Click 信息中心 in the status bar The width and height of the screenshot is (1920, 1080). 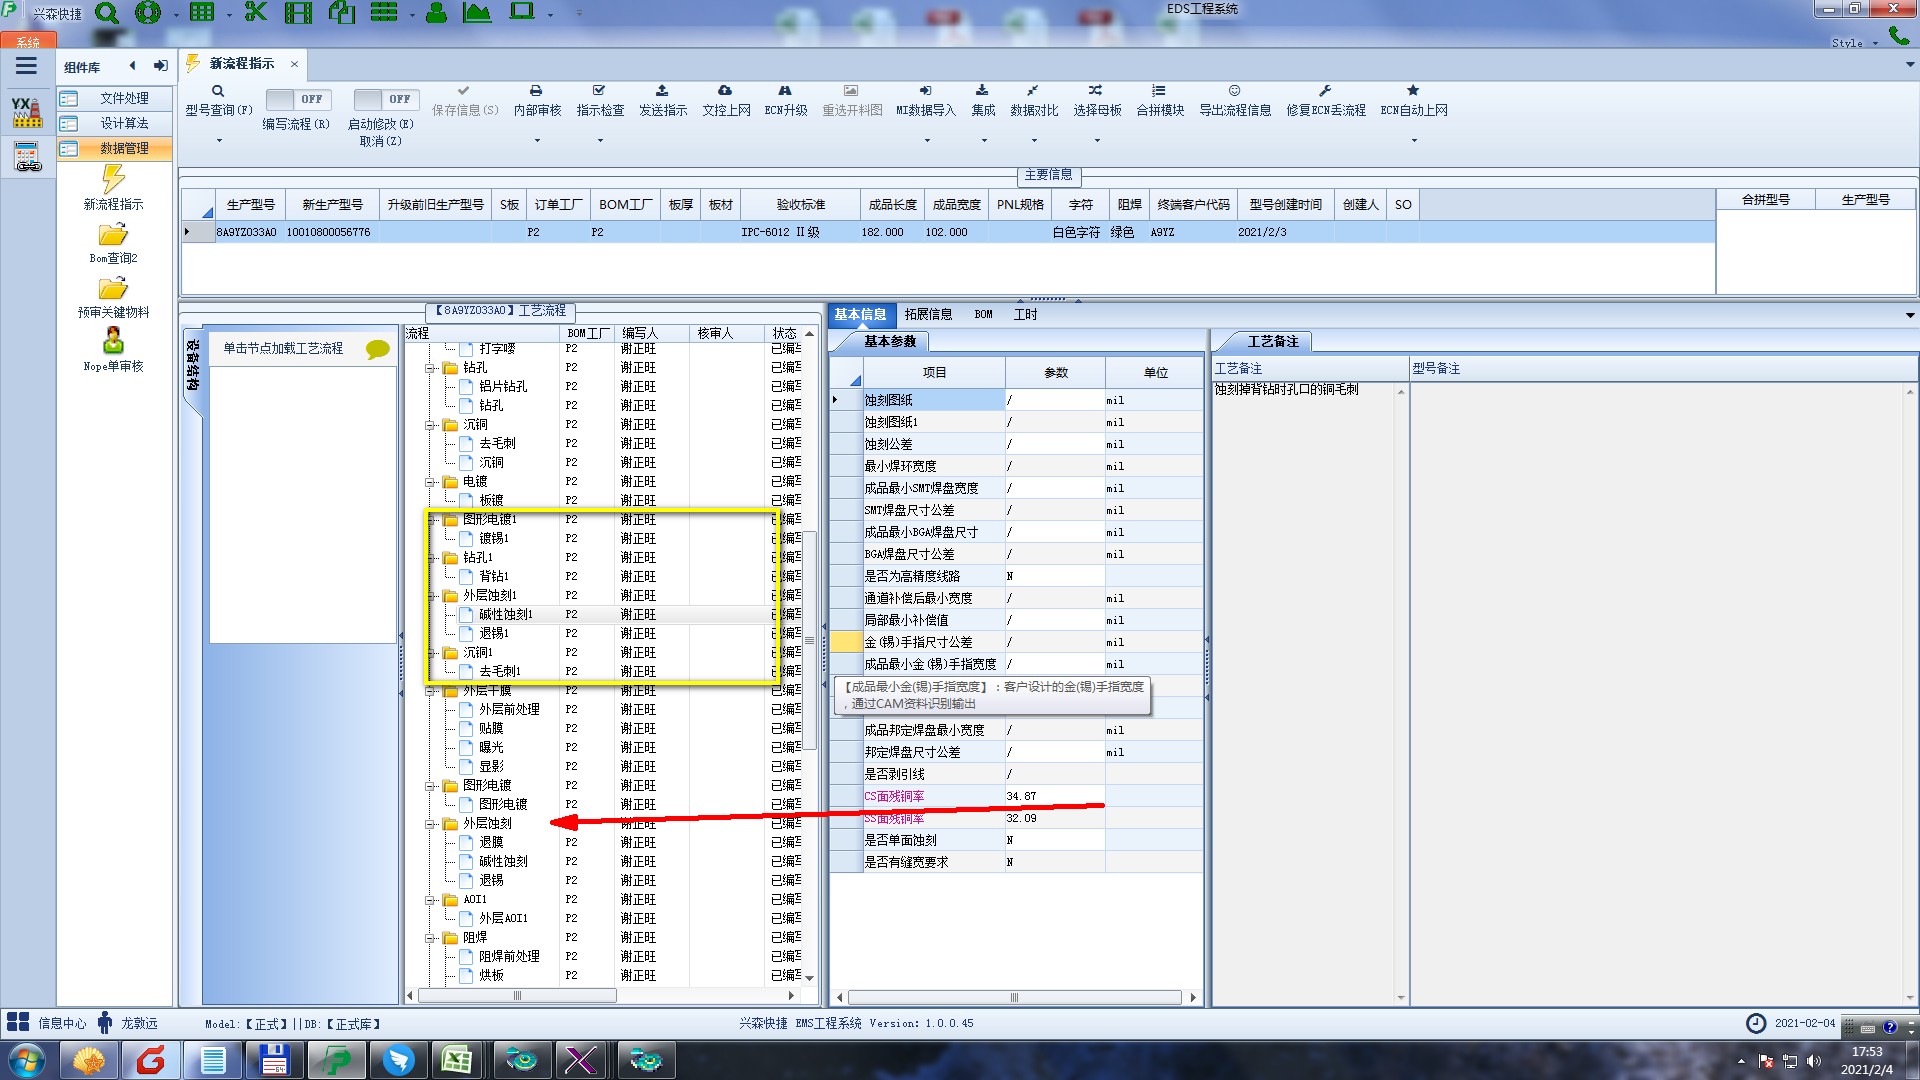pyautogui.click(x=61, y=1023)
